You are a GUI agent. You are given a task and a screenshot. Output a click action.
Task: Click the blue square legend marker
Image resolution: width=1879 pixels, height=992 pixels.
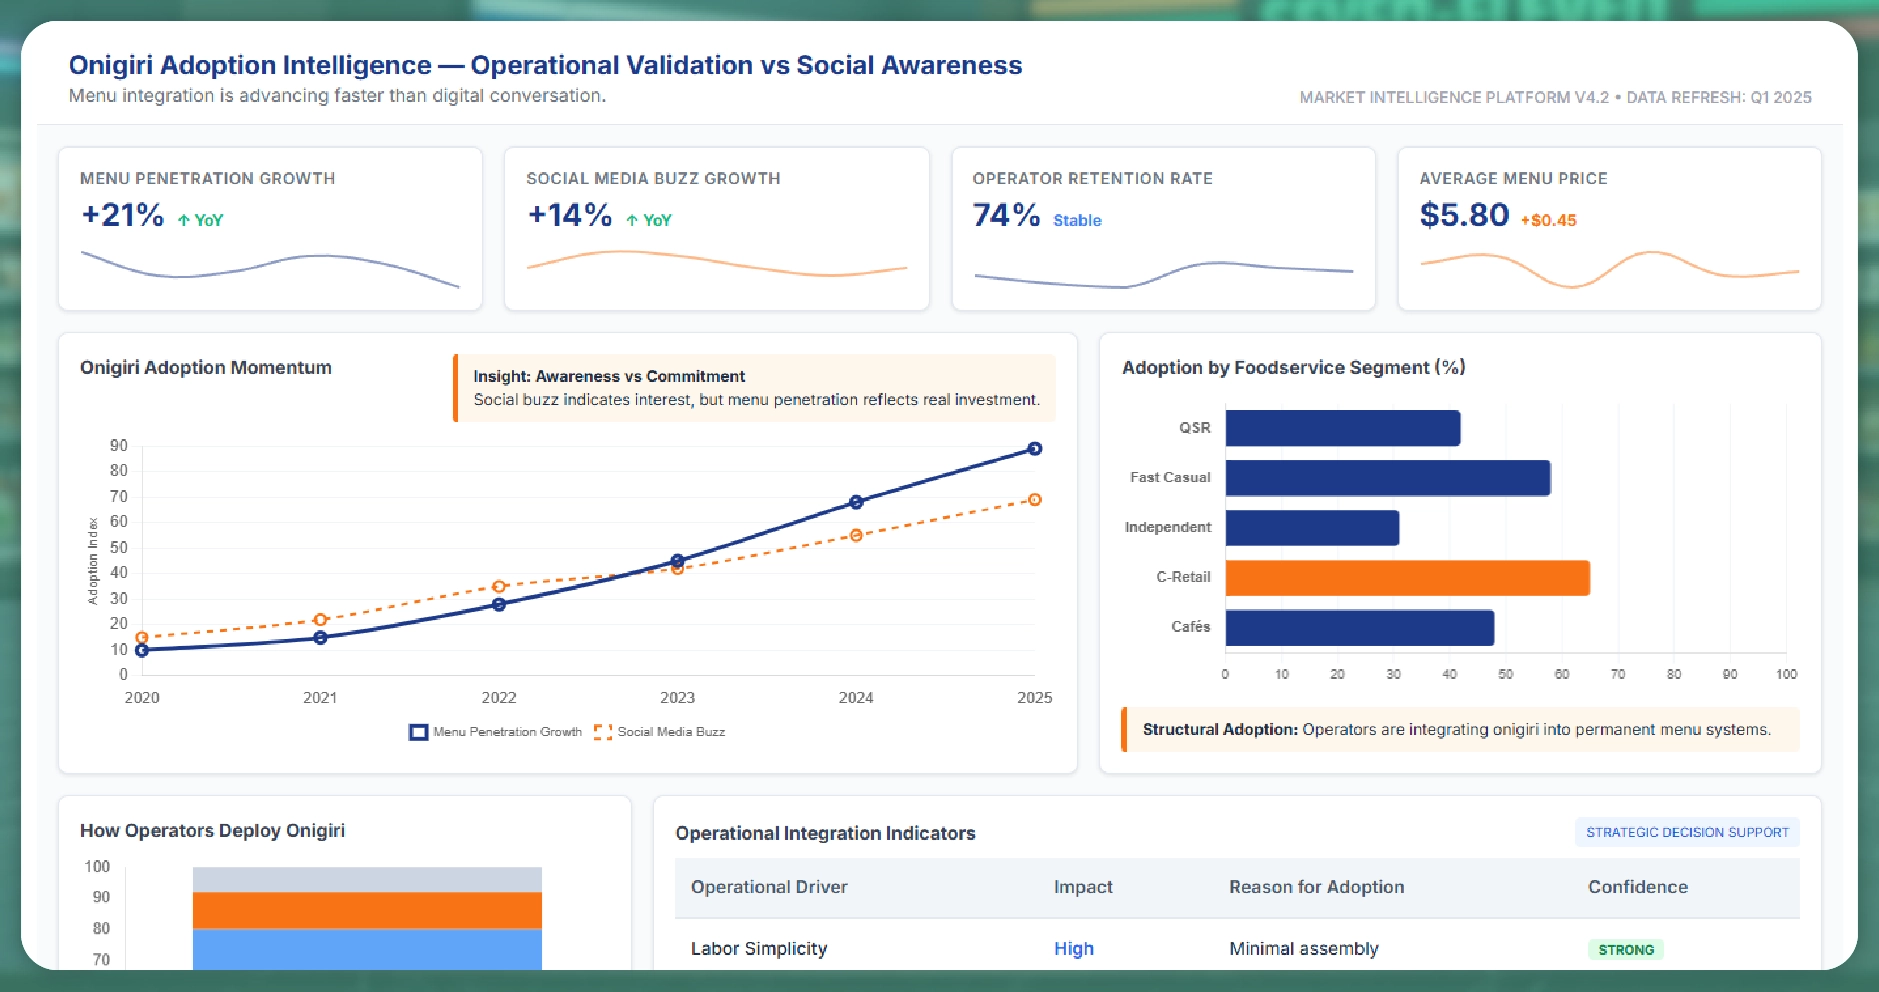click(417, 731)
